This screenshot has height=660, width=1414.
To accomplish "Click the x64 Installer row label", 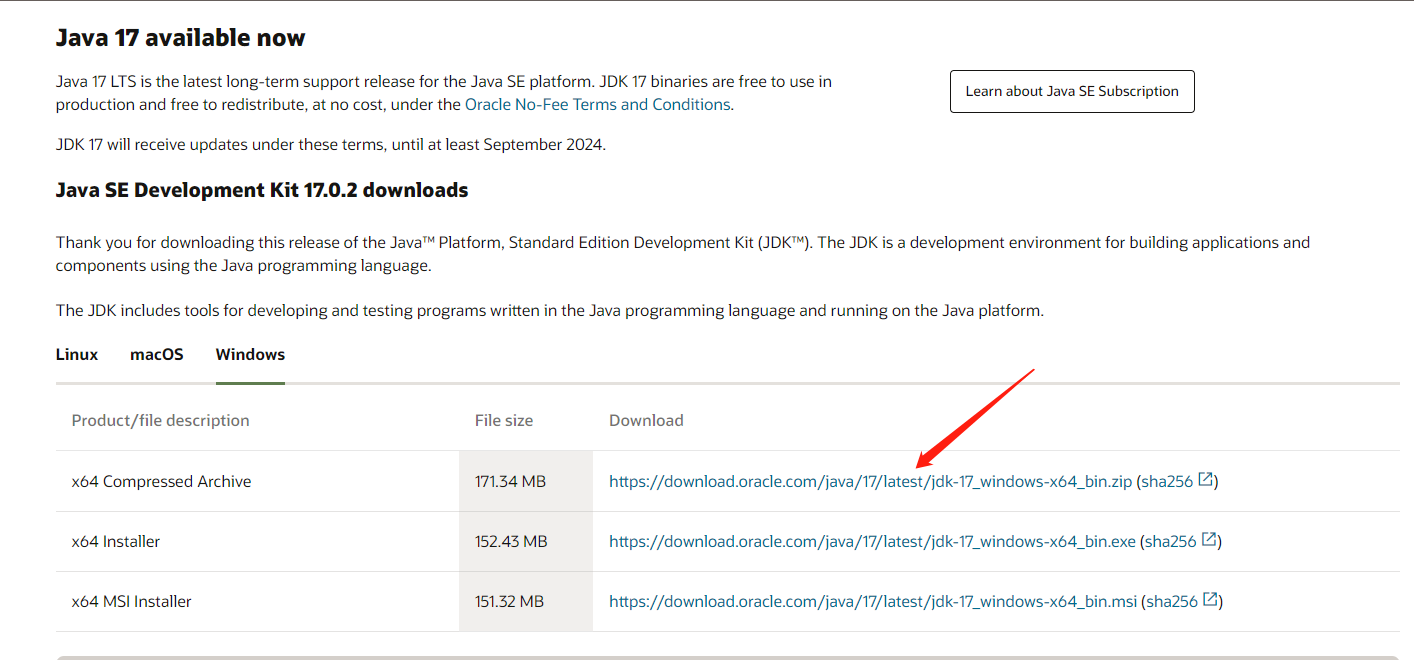I will pos(116,541).
